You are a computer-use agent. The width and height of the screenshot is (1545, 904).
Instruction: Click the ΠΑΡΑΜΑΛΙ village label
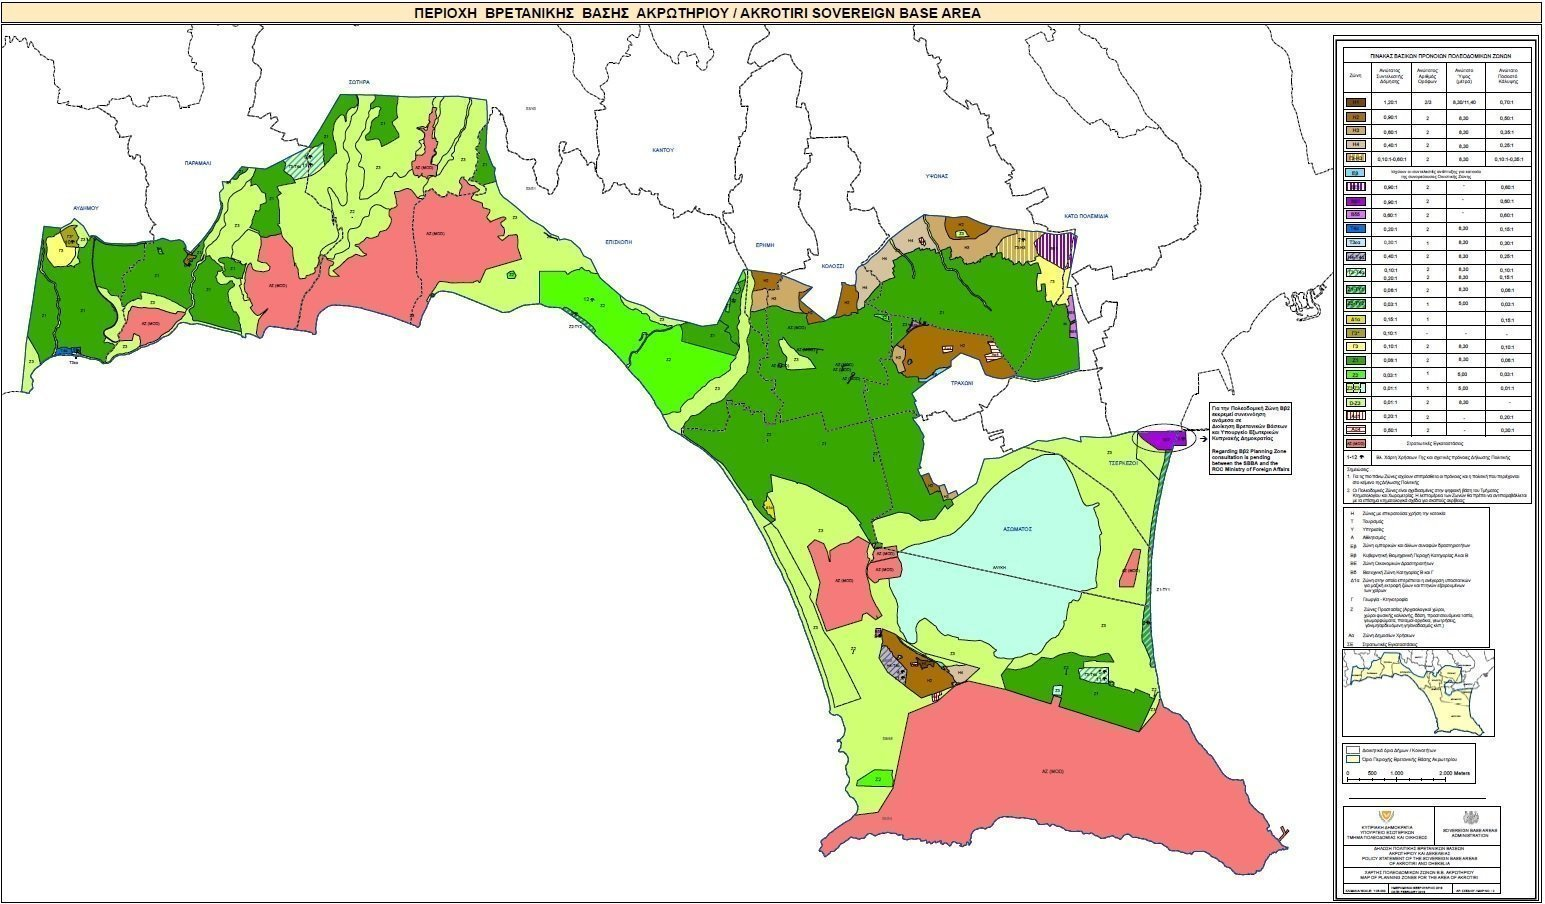pyautogui.click(x=198, y=161)
